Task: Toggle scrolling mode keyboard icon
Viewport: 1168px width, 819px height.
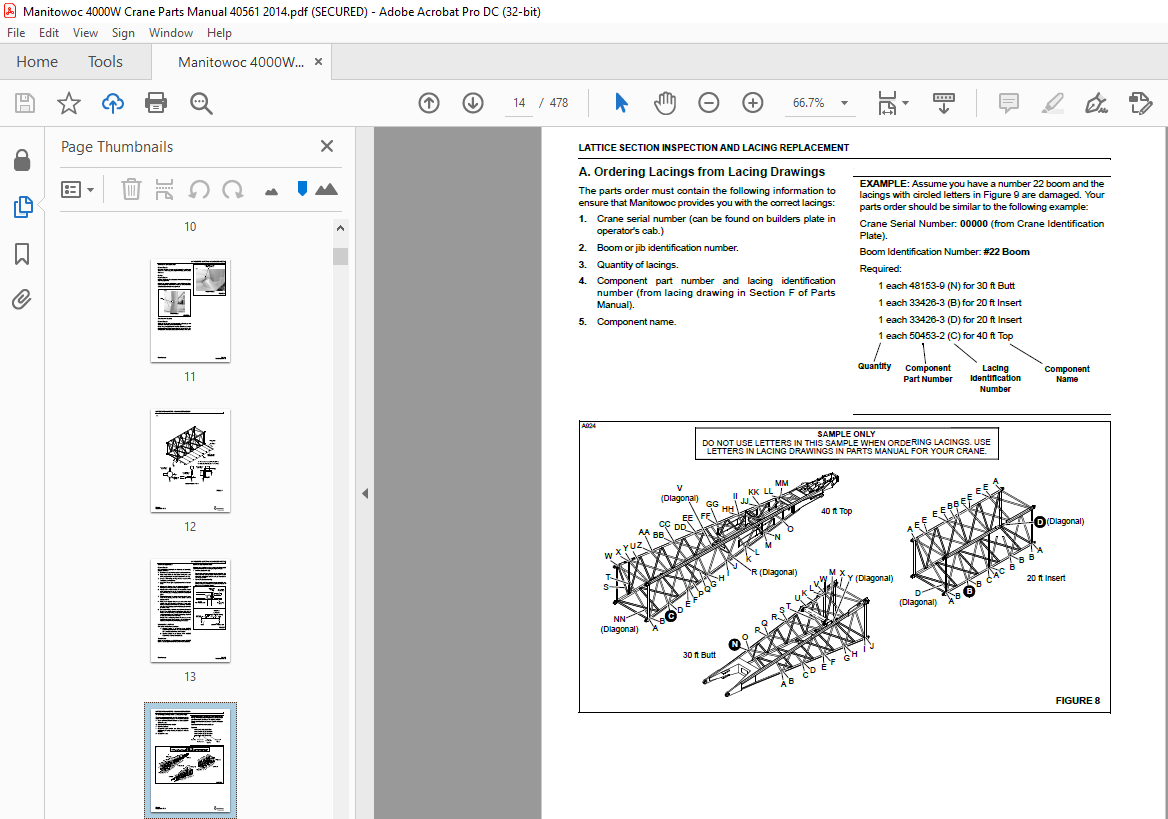Action: 944,103
